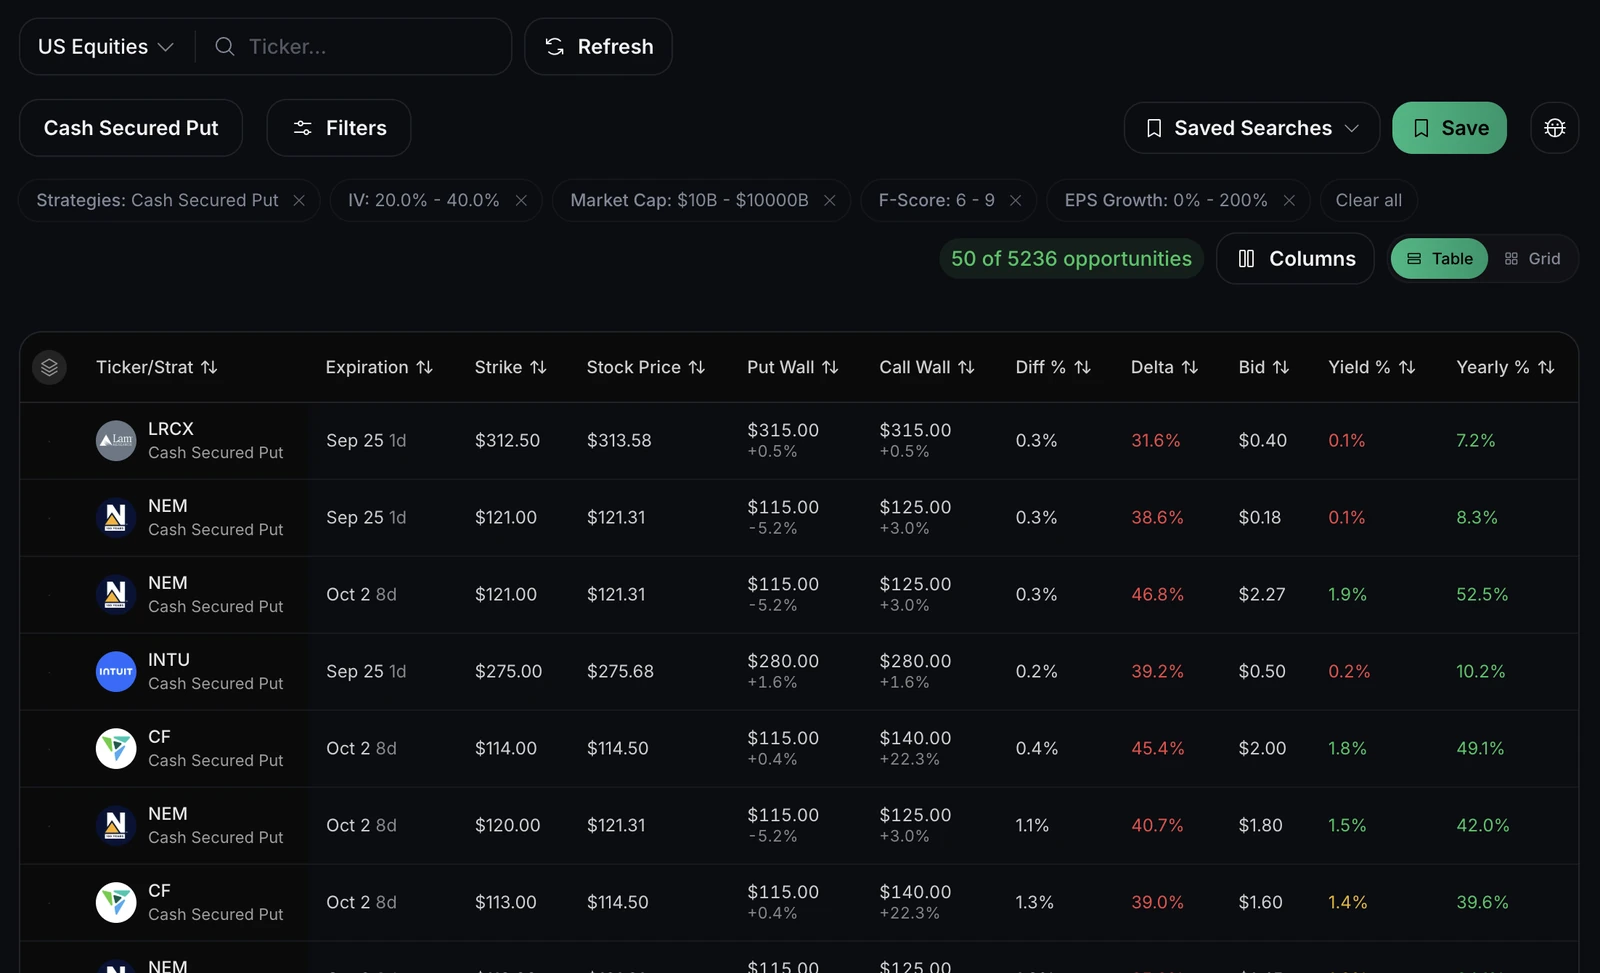Screen dimensions: 1600x973
Task: Click the LRCX company logo
Action: click(x=116, y=441)
